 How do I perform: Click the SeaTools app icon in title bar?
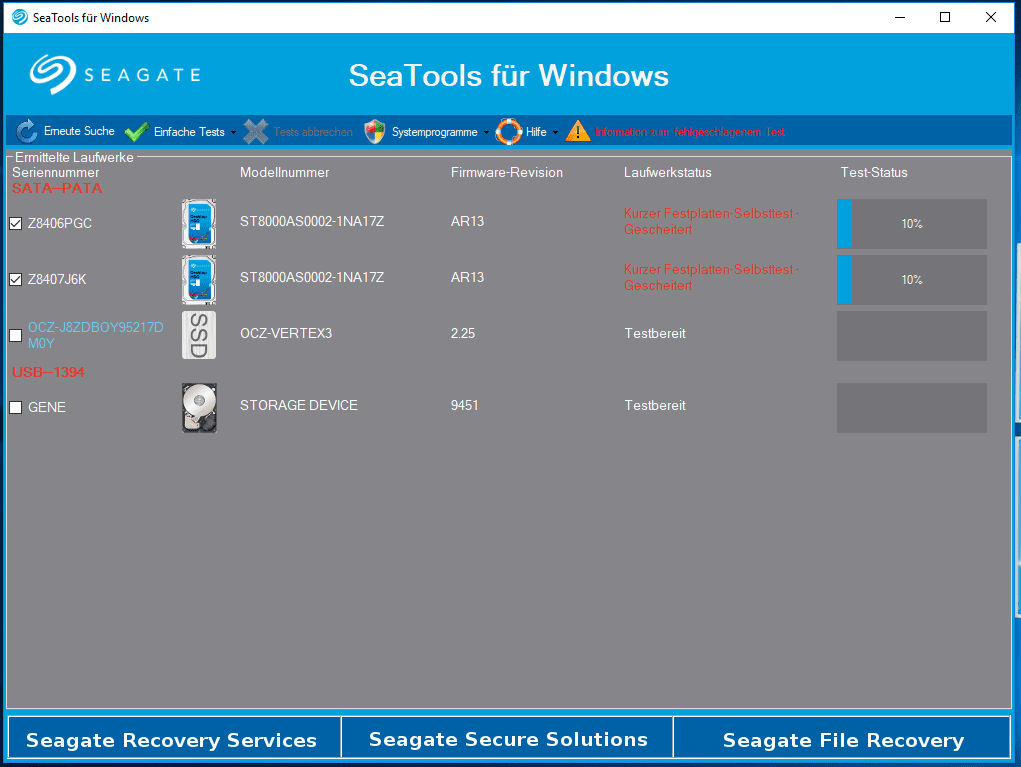pos(20,18)
